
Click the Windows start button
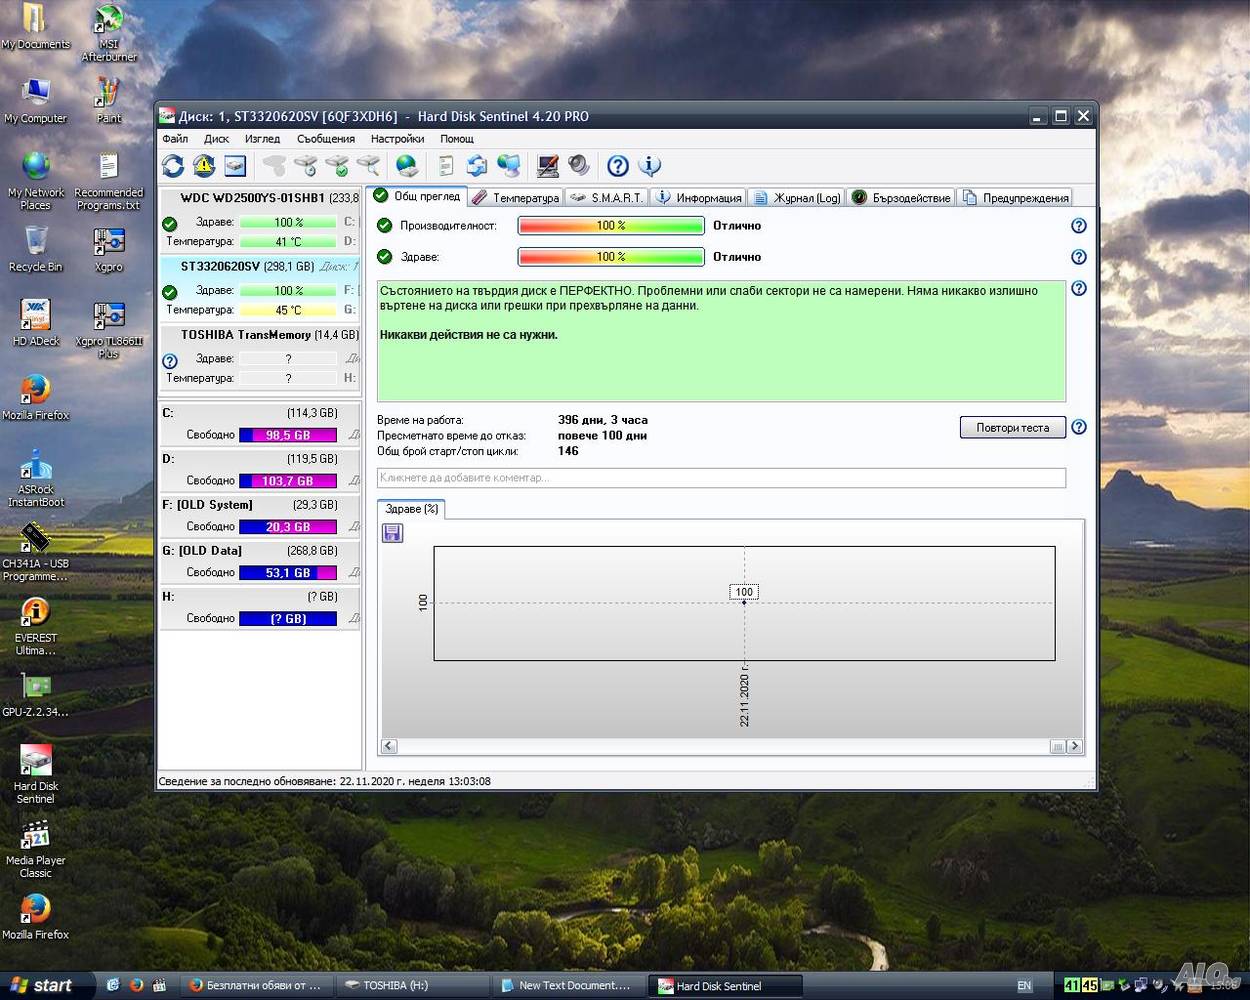[47, 985]
